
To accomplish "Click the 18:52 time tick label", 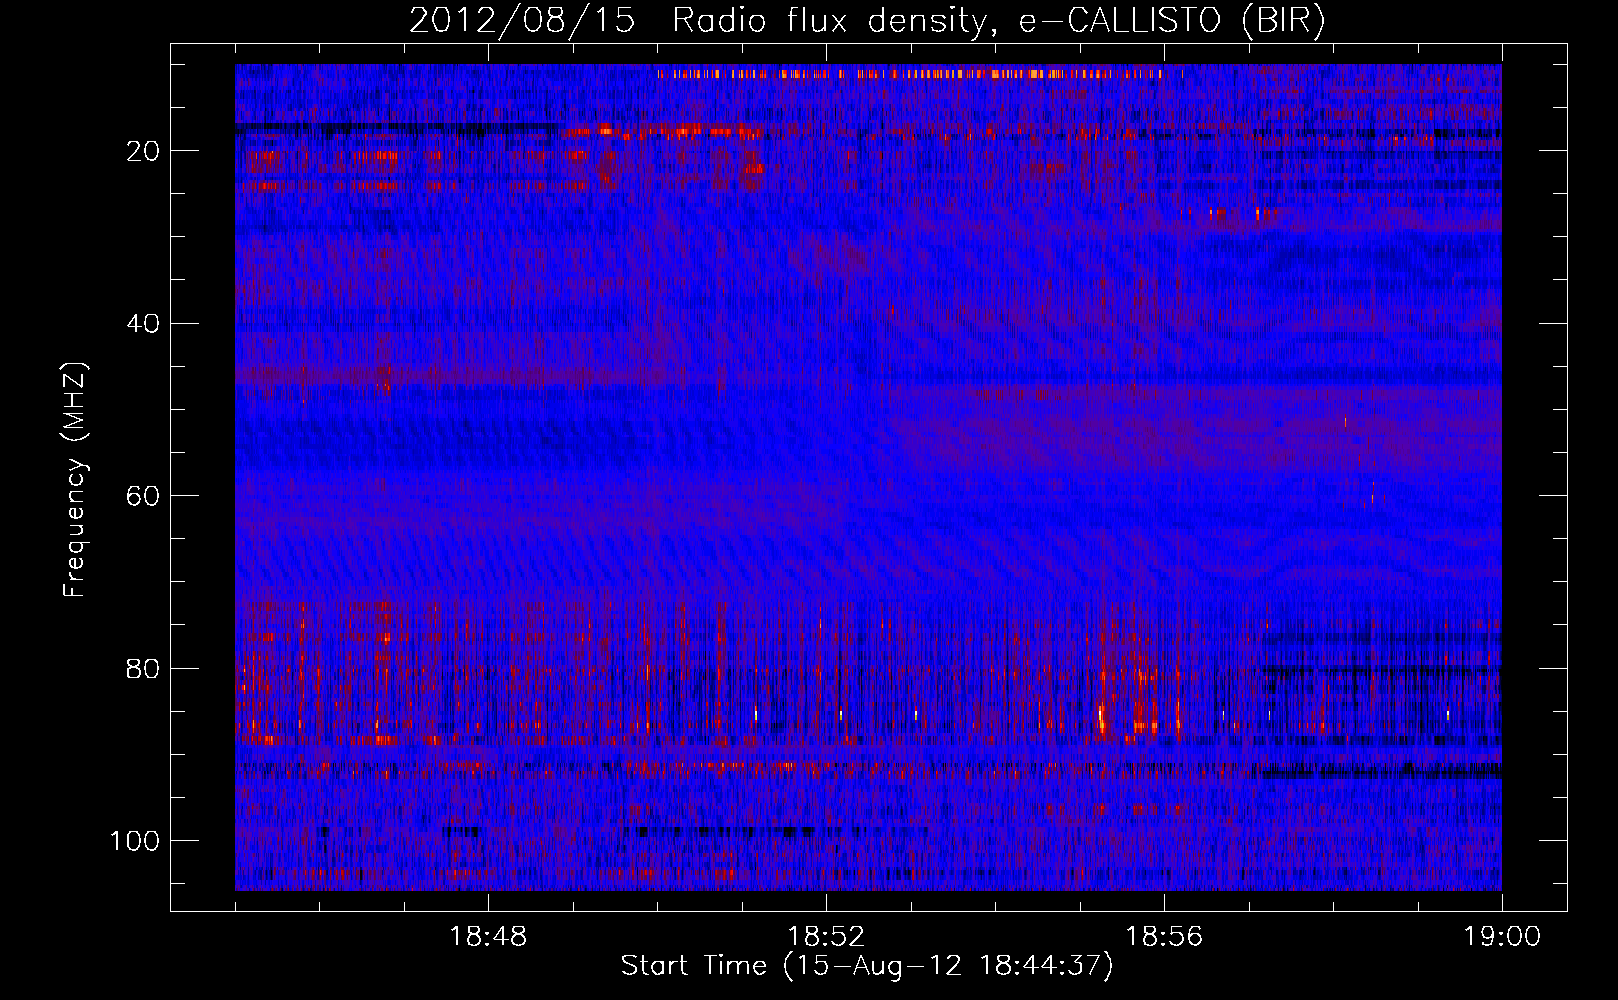I will 826,937.
